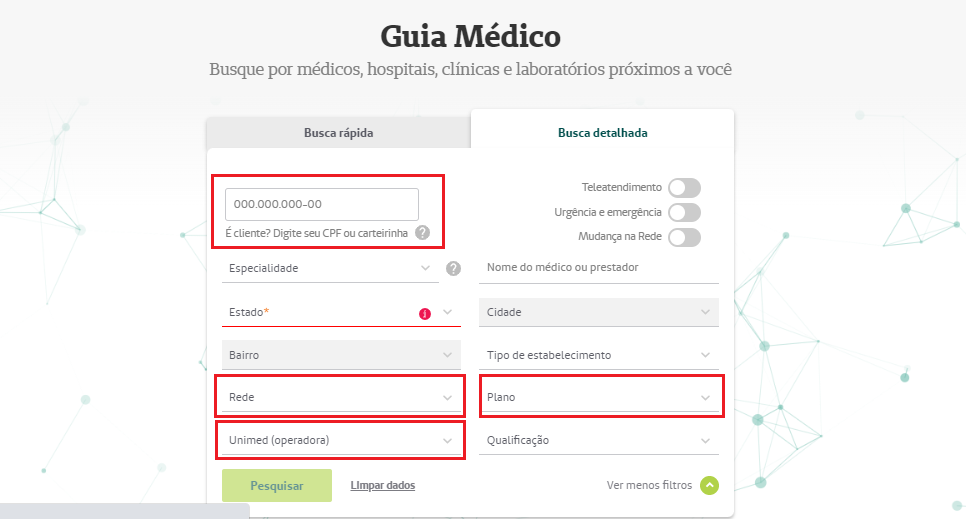Click the help icon beside Especialidade
Viewport: 966px width, 528px height.
453,269
